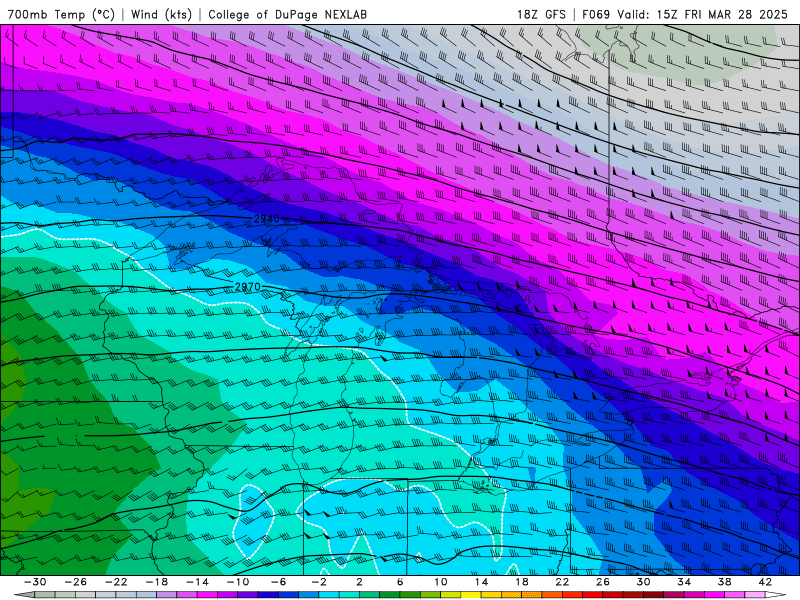
Task: Click the "700mb Temp (°C)" title text
Action: point(61,14)
